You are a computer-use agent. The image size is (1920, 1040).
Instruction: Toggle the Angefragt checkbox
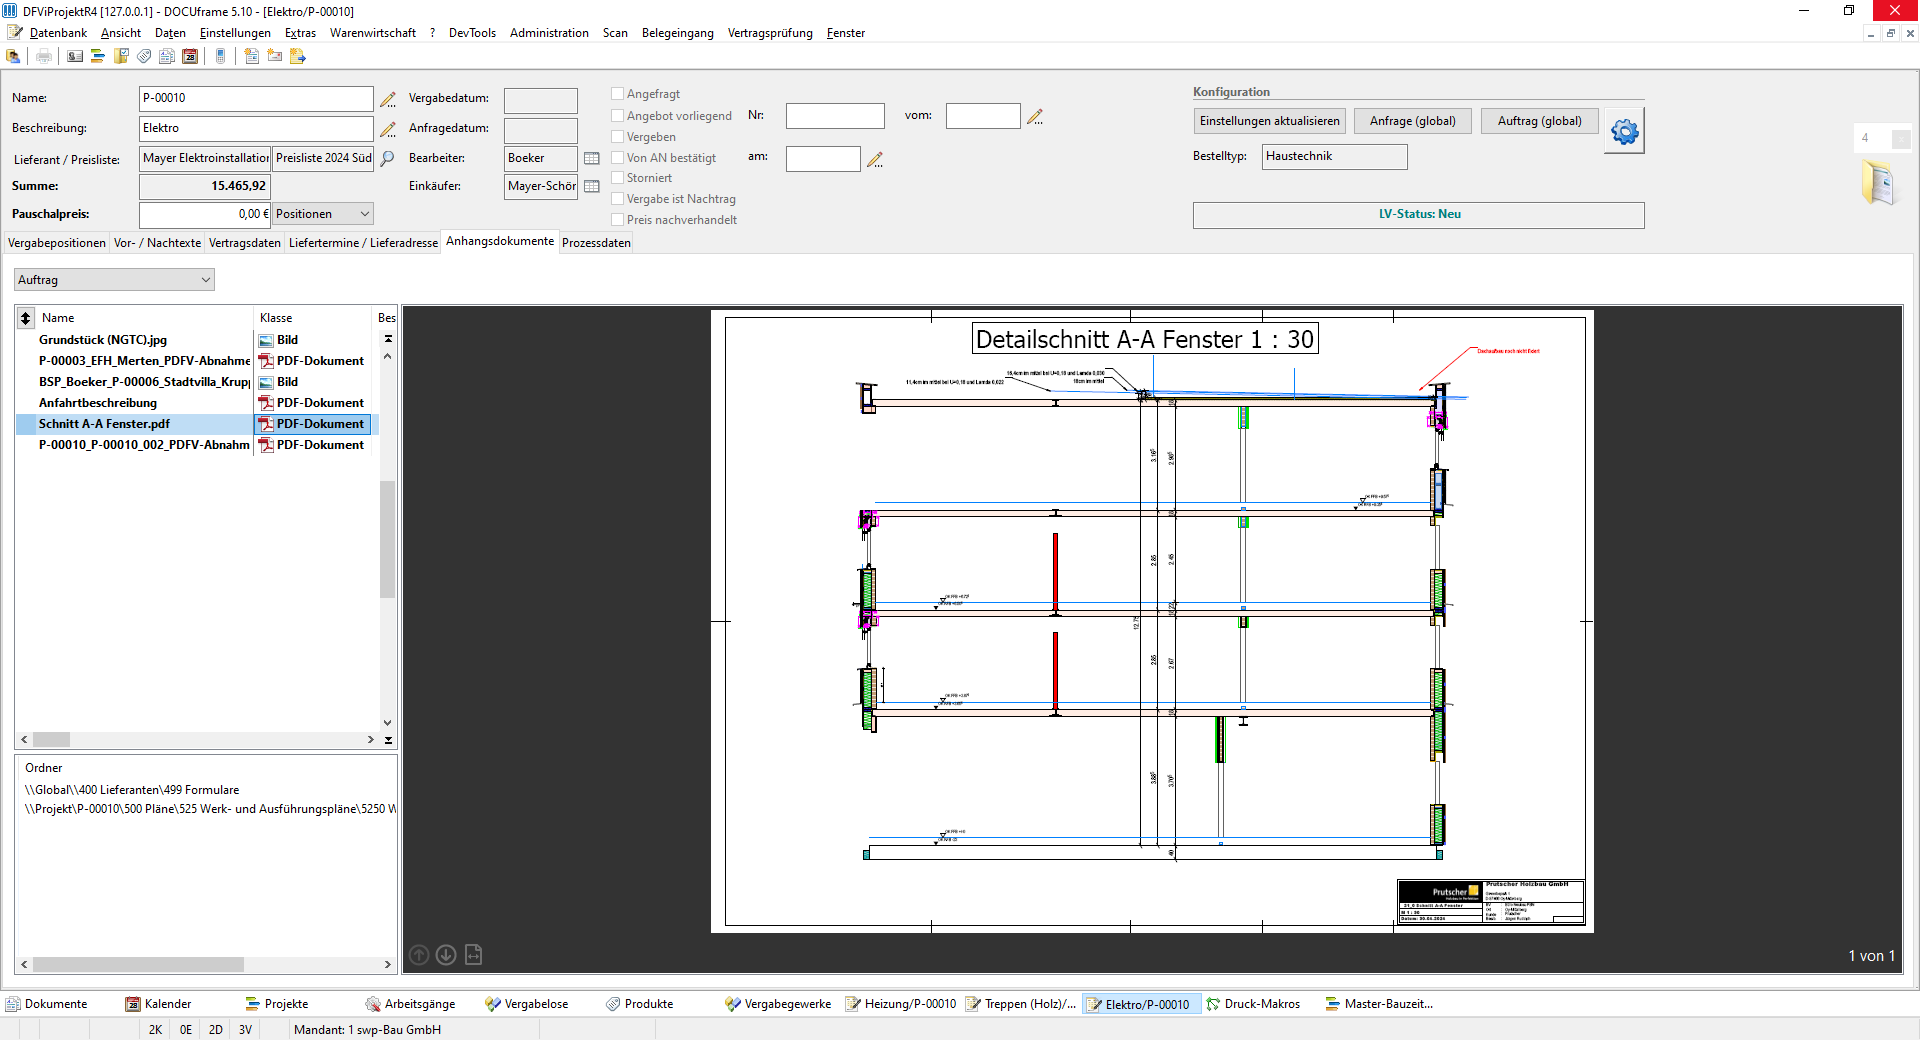(618, 94)
